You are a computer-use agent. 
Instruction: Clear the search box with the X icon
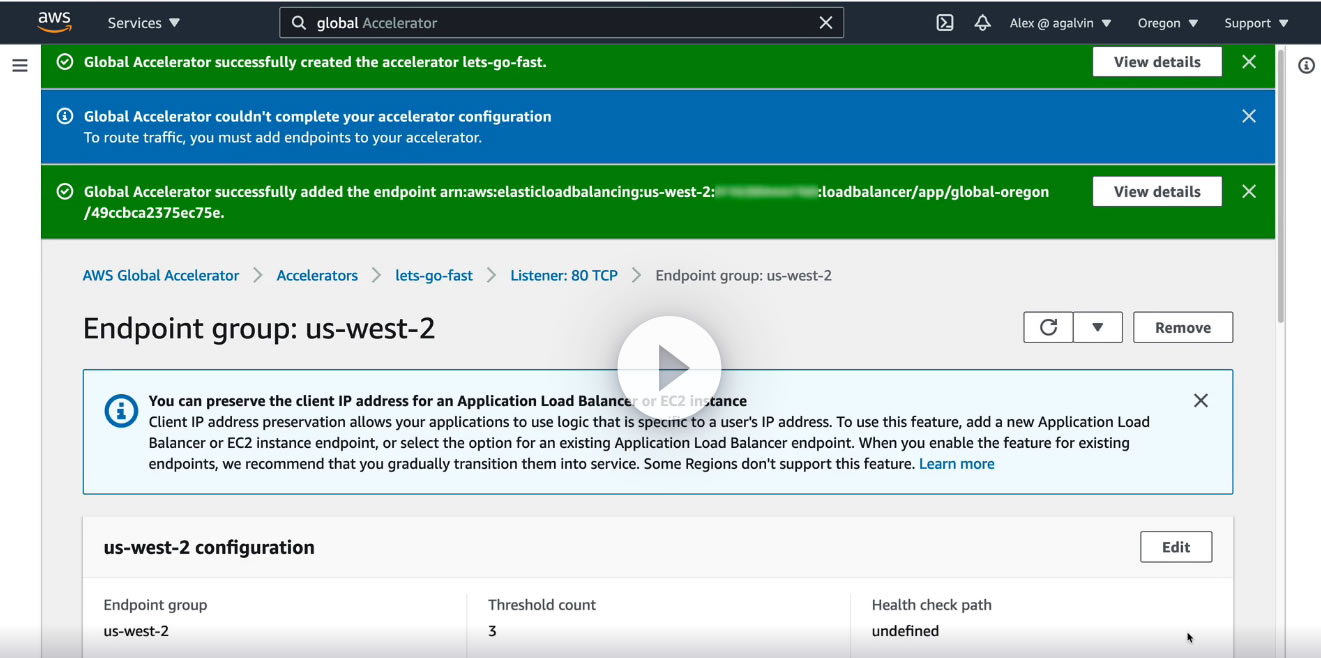point(826,23)
